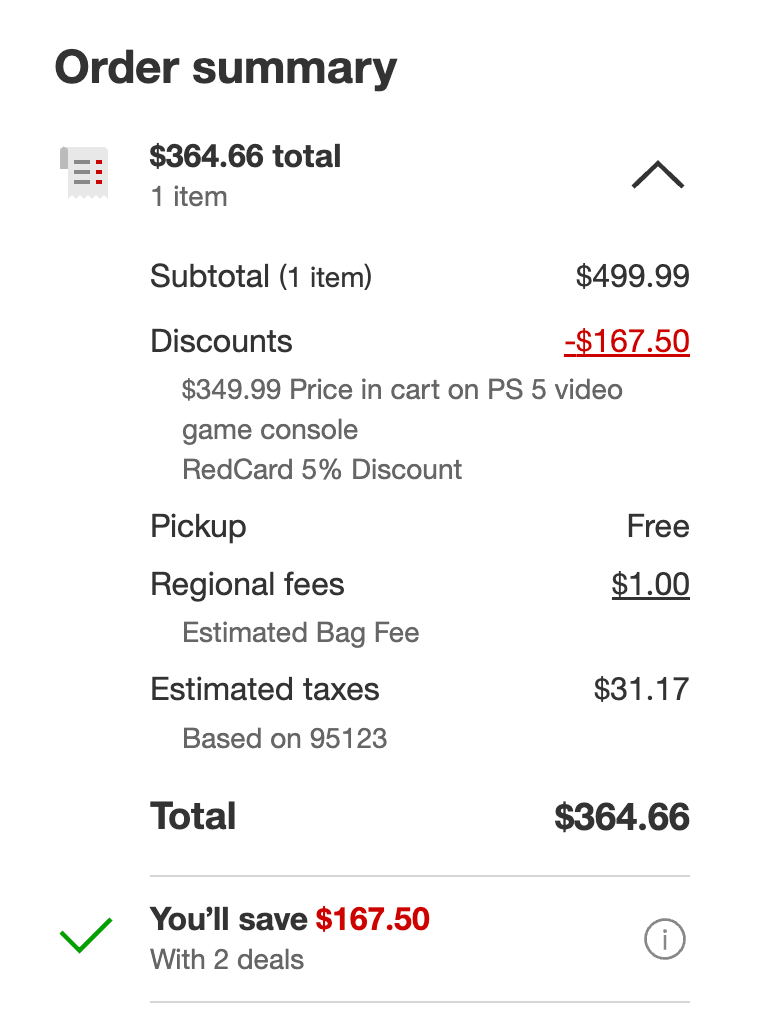Collapse the order summary with the chevron

click(657, 176)
